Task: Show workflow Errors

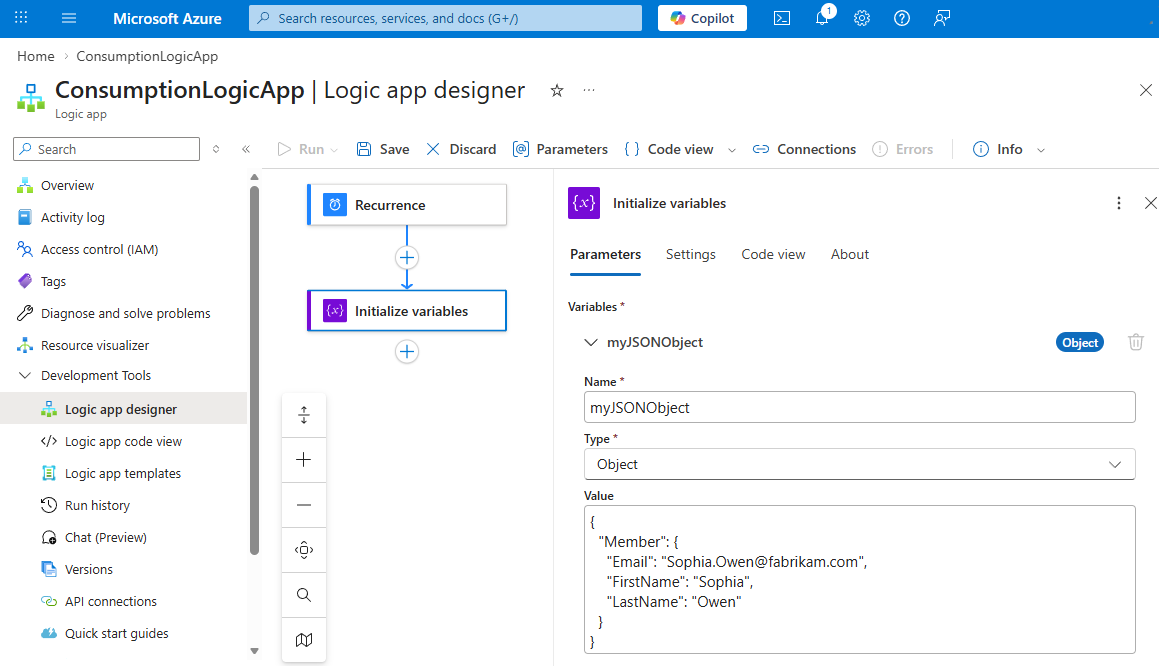Action: pyautogui.click(x=903, y=149)
